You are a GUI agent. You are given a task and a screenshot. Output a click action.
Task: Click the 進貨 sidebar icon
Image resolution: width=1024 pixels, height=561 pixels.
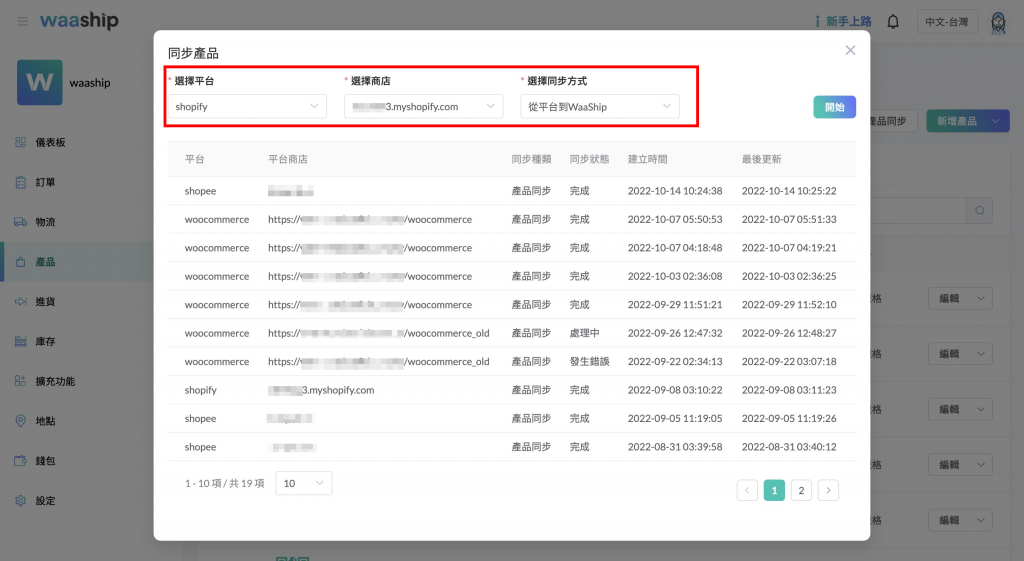21,301
